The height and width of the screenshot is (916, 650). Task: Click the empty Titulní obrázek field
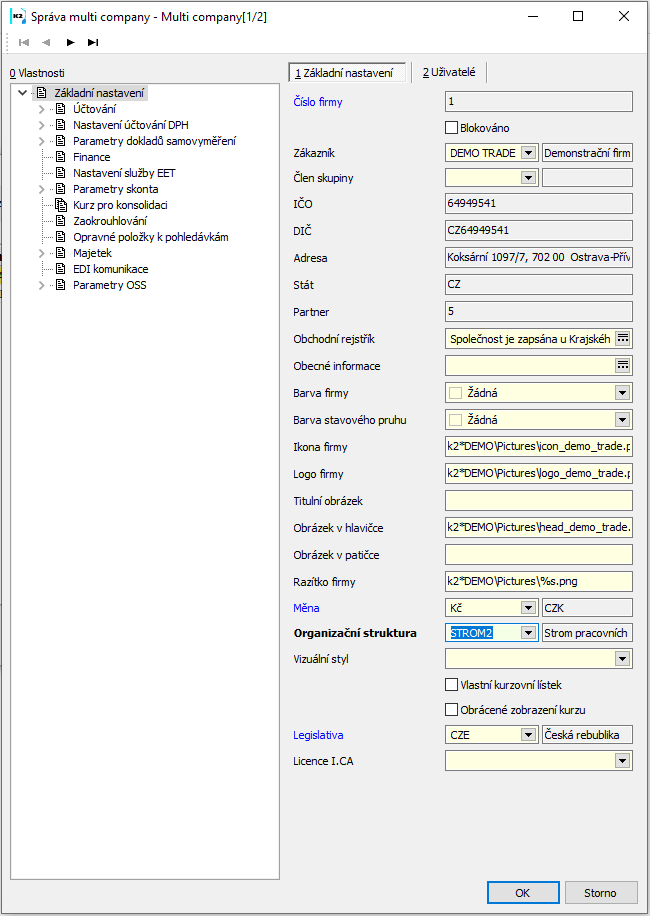538,501
